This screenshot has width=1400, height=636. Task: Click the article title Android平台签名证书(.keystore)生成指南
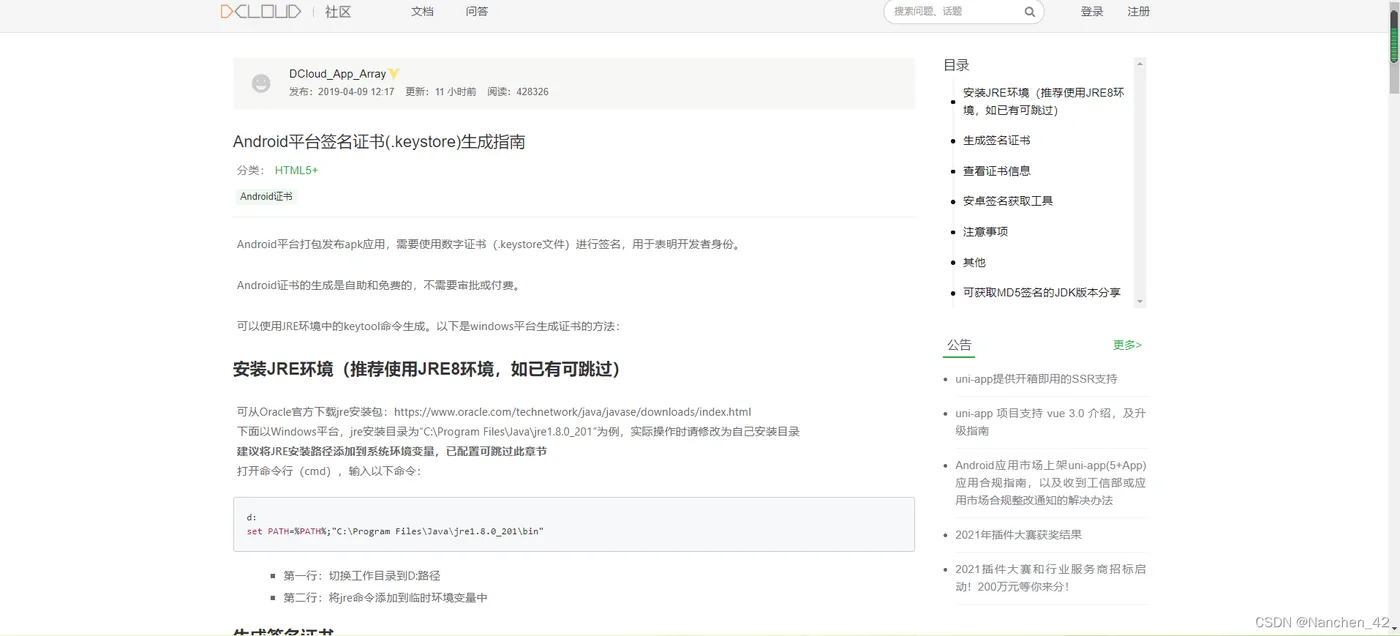pyautogui.click(x=379, y=142)
